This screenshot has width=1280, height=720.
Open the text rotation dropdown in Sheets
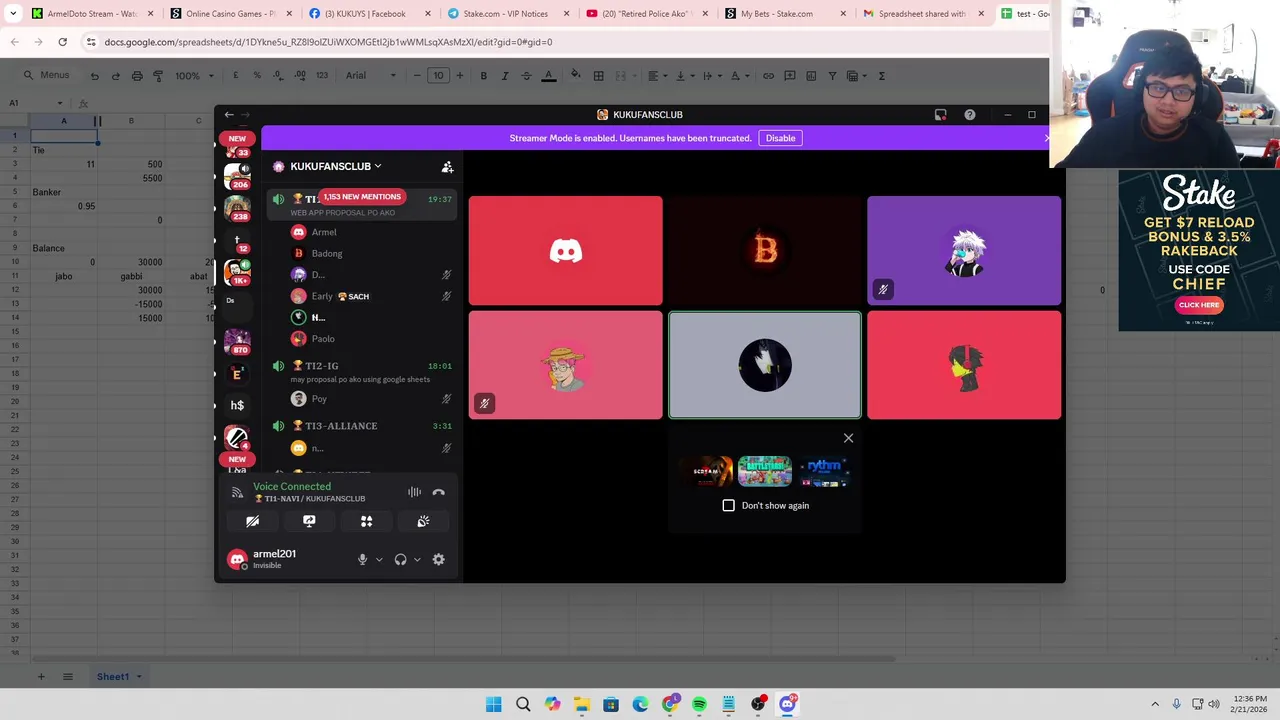(x=738, y=76)
